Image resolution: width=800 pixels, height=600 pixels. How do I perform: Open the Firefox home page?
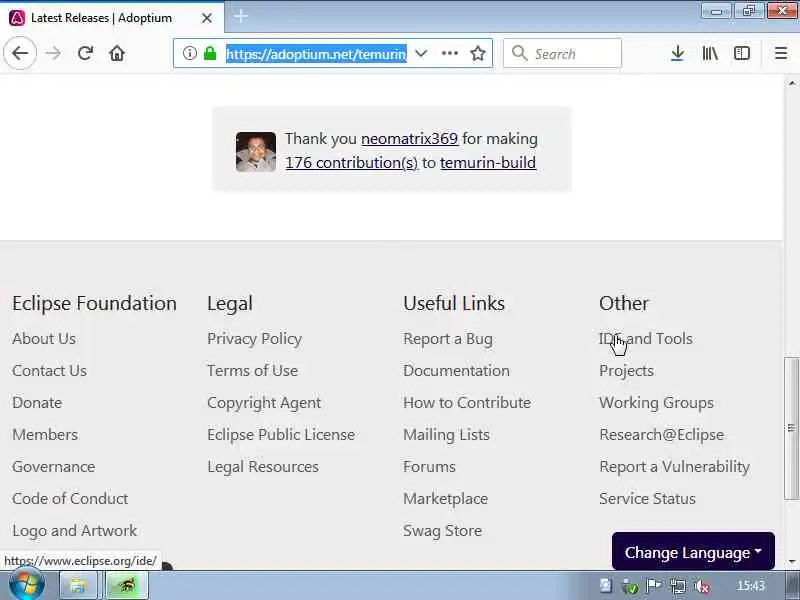point(117,53)
